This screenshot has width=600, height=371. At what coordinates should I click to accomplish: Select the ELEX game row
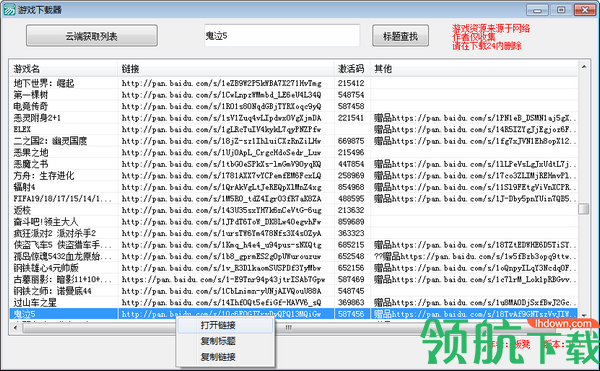[x=293, y=129]
